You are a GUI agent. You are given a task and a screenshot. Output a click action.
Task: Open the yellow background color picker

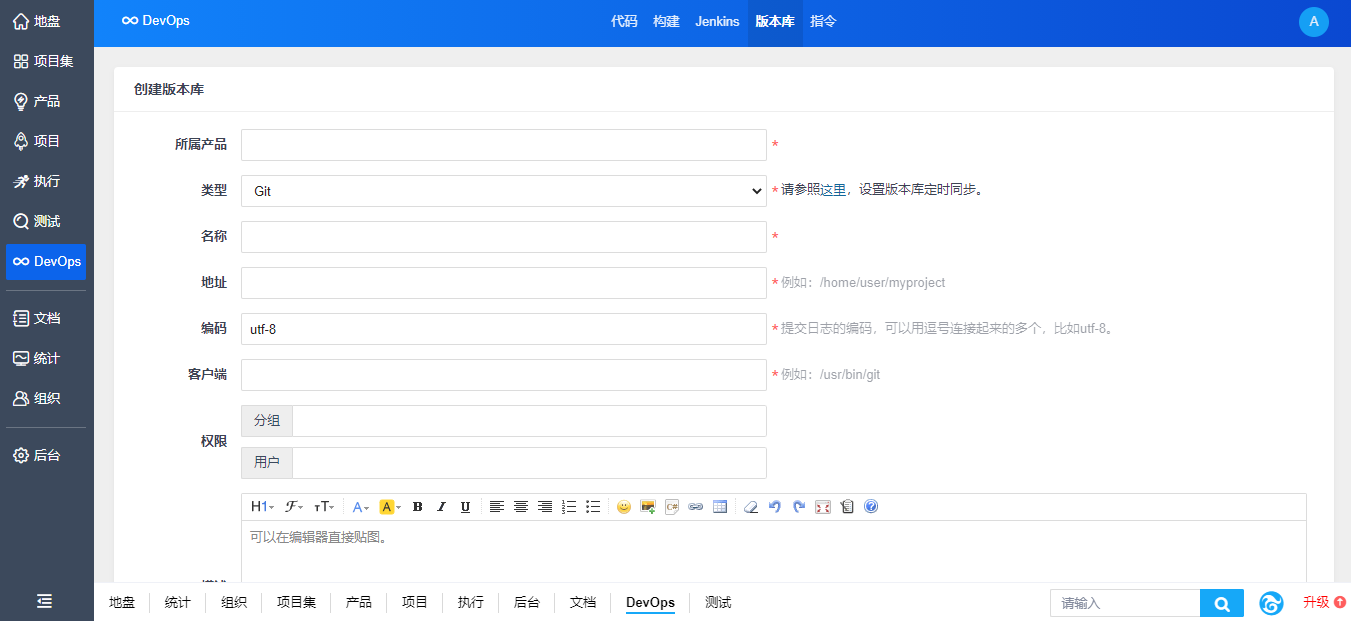(x=390, y=507)
